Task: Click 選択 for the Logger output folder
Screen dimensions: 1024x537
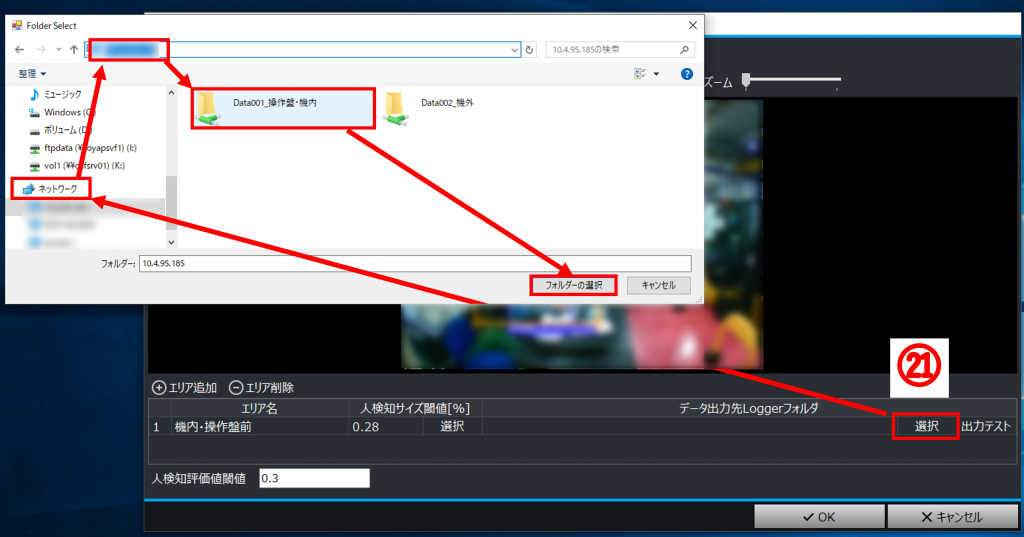Action: 925,427
